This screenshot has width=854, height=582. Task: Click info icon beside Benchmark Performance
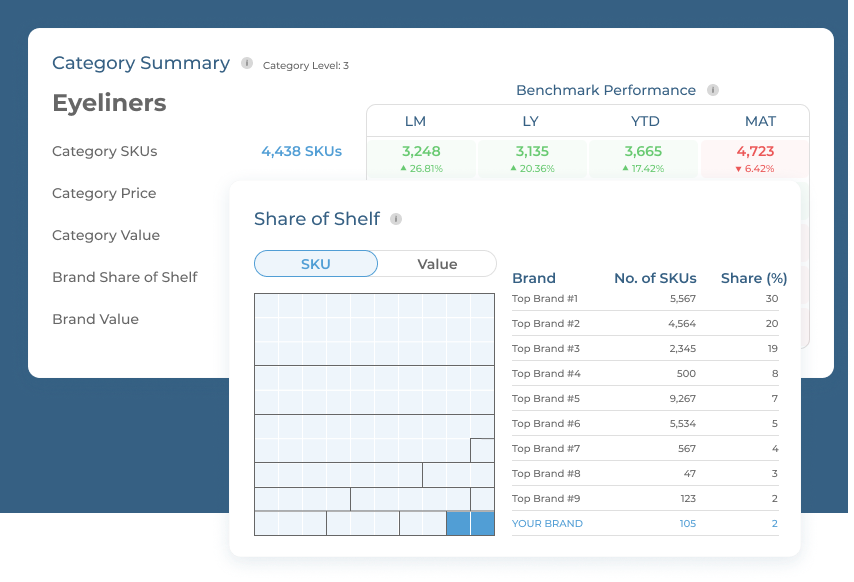713,90
